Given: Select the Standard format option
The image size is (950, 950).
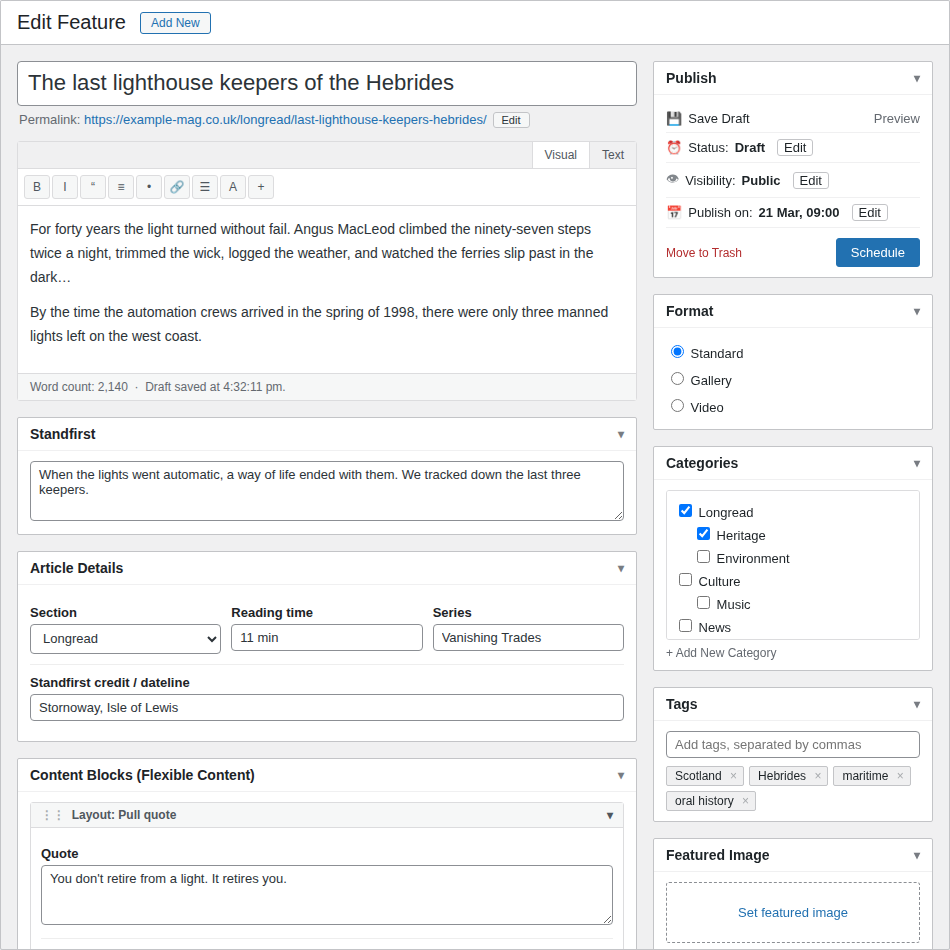Looking at the screenshot, I should (677, 352).
